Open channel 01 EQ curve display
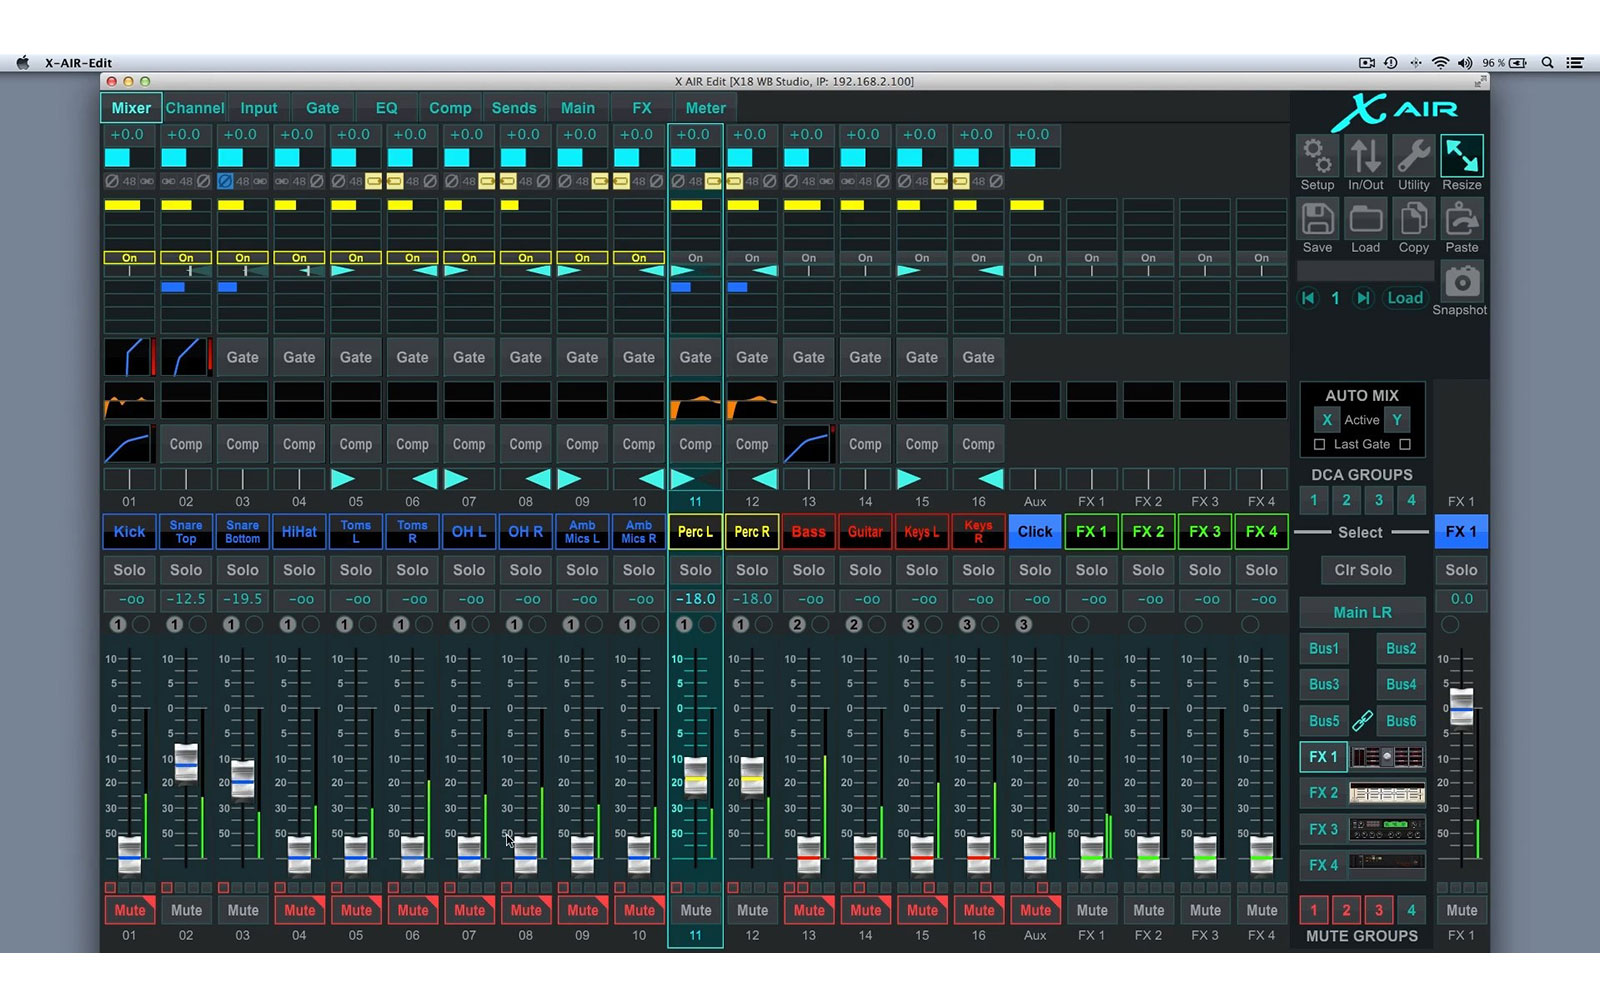1600x1007 pixels. (x=129, y=401)
